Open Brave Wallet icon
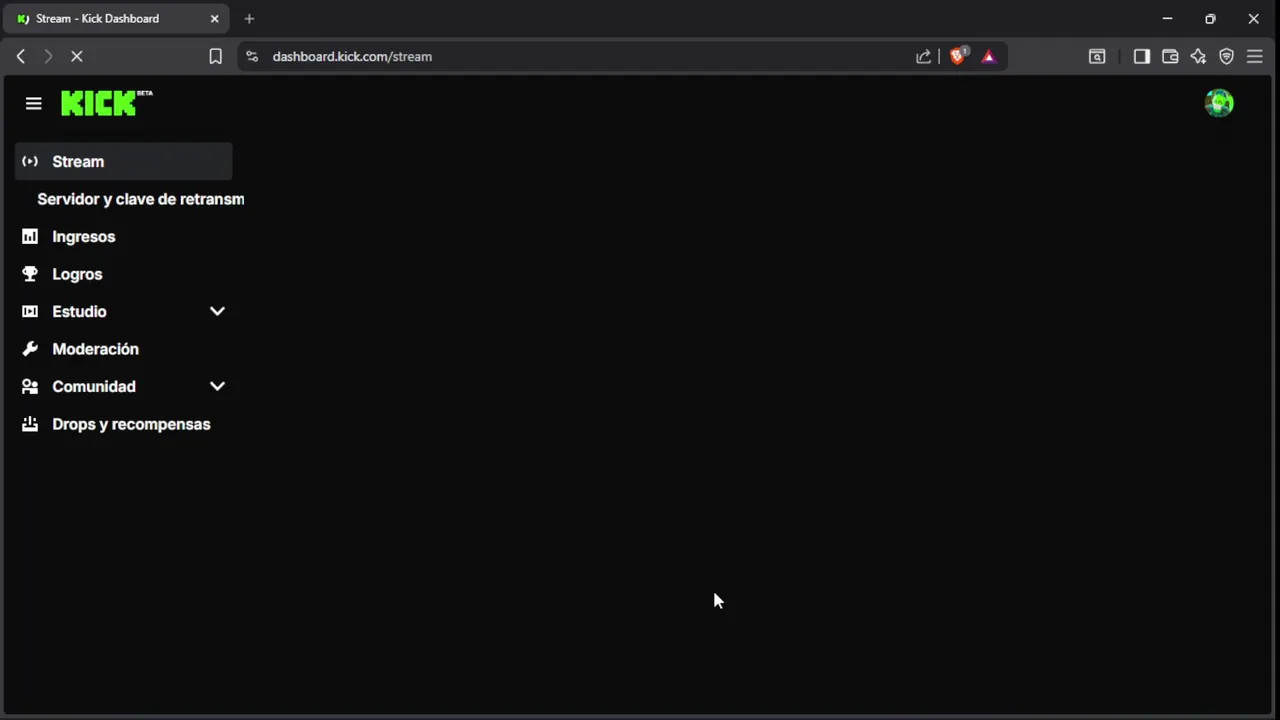Screen dimensions: 1280x720 (1170, 56)
